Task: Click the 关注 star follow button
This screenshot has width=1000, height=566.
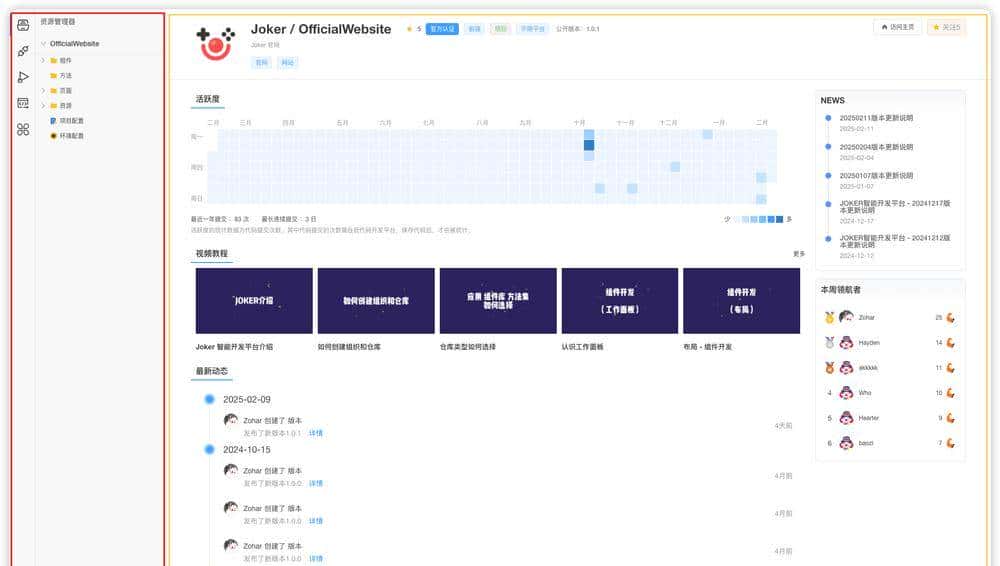Action: tap(946, 27)
